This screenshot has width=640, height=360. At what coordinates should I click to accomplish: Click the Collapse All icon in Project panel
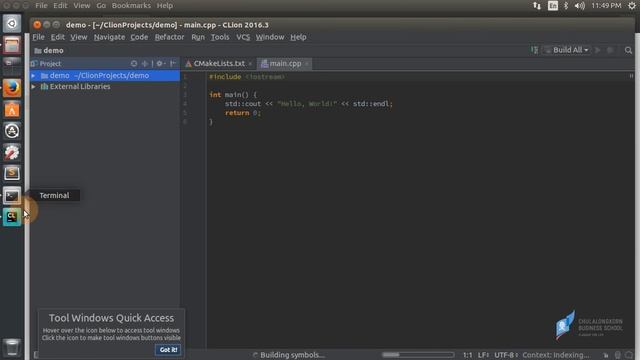pyautogui.click(x=144, y=64)
